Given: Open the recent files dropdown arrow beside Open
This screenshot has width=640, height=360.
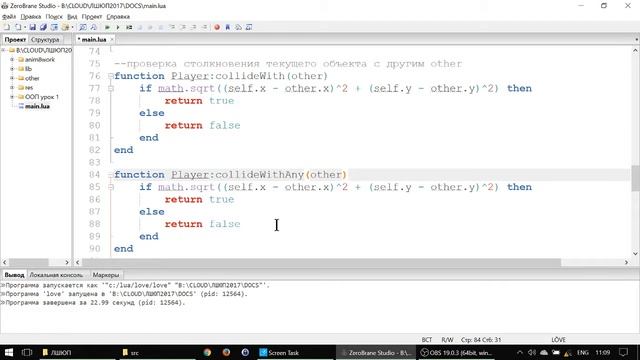Looking at the screenshot, I should pyautogui.click(x=24, y=27).
